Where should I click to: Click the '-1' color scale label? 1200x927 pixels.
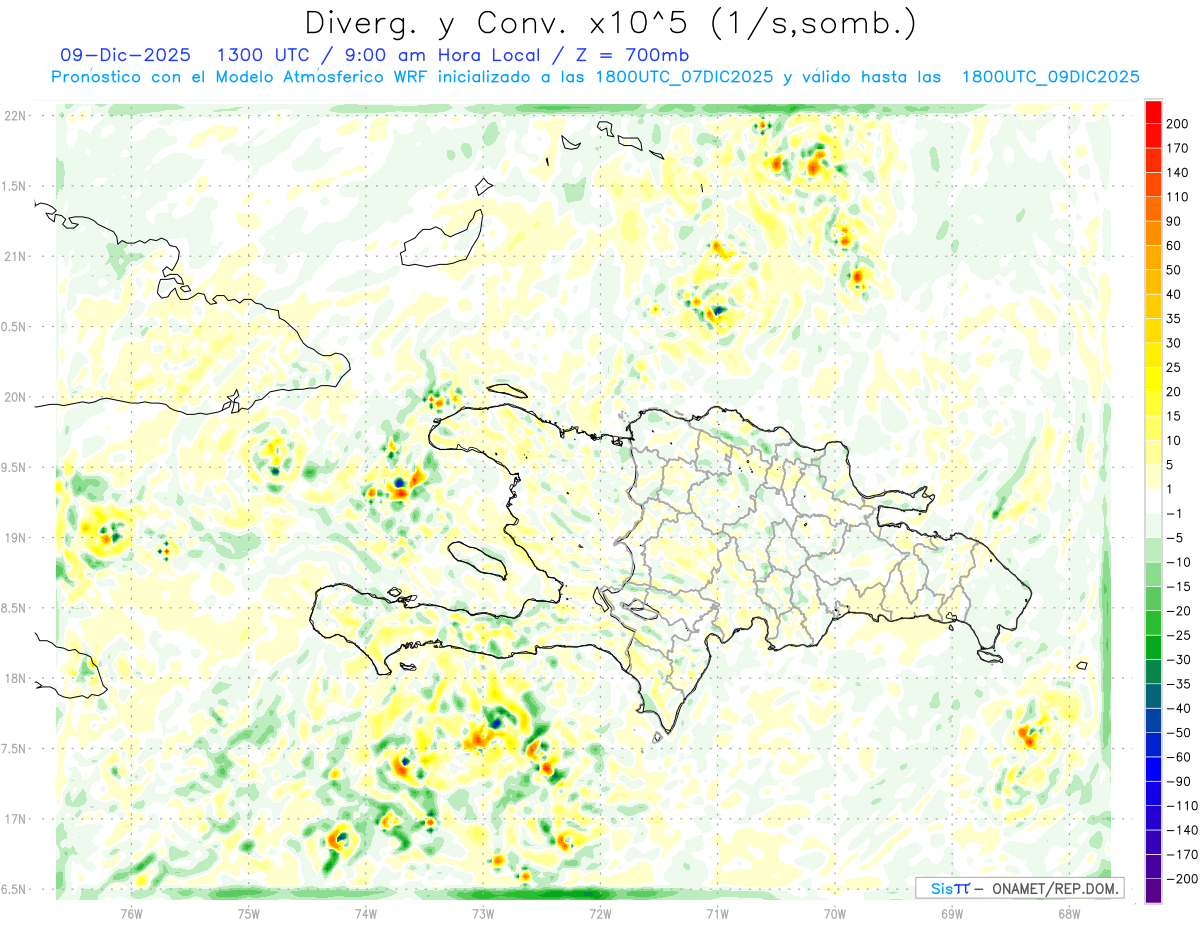(x=1175, y=514)
